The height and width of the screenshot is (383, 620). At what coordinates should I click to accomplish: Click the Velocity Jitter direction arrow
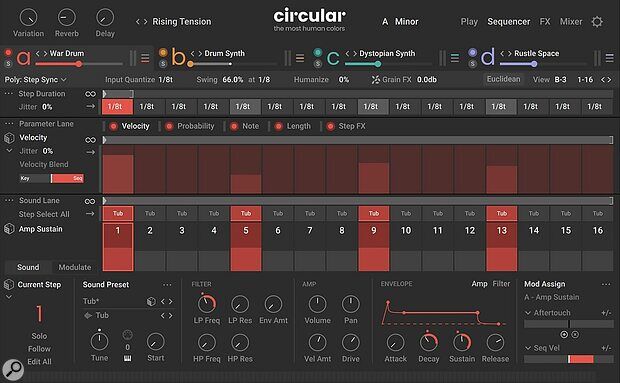point(91,152)
